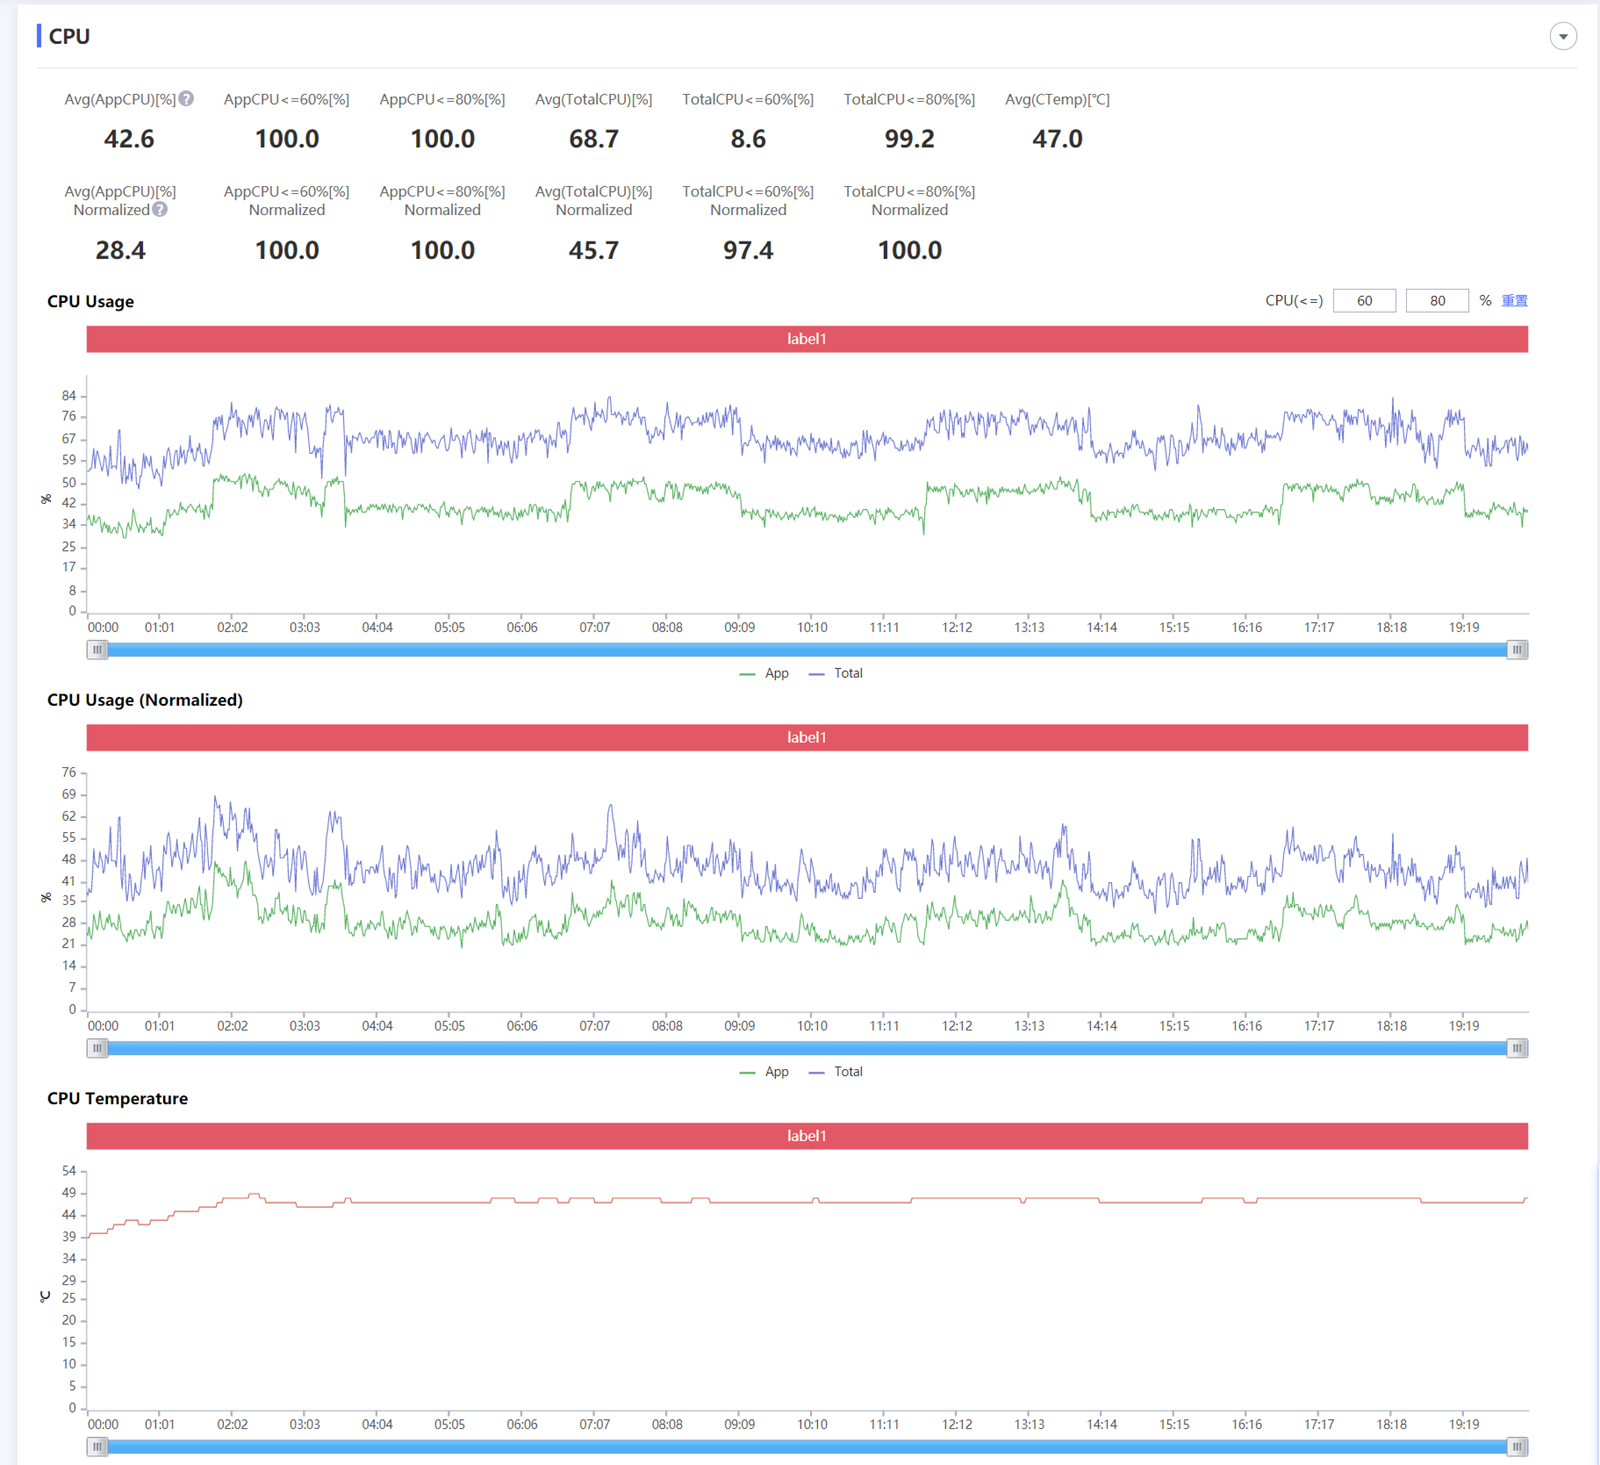Click help icon beside Avg(AppCPU) Normalized
Image resolution: width=1600 pixels, height=1465 pixels.
click(x=160, y=210)
